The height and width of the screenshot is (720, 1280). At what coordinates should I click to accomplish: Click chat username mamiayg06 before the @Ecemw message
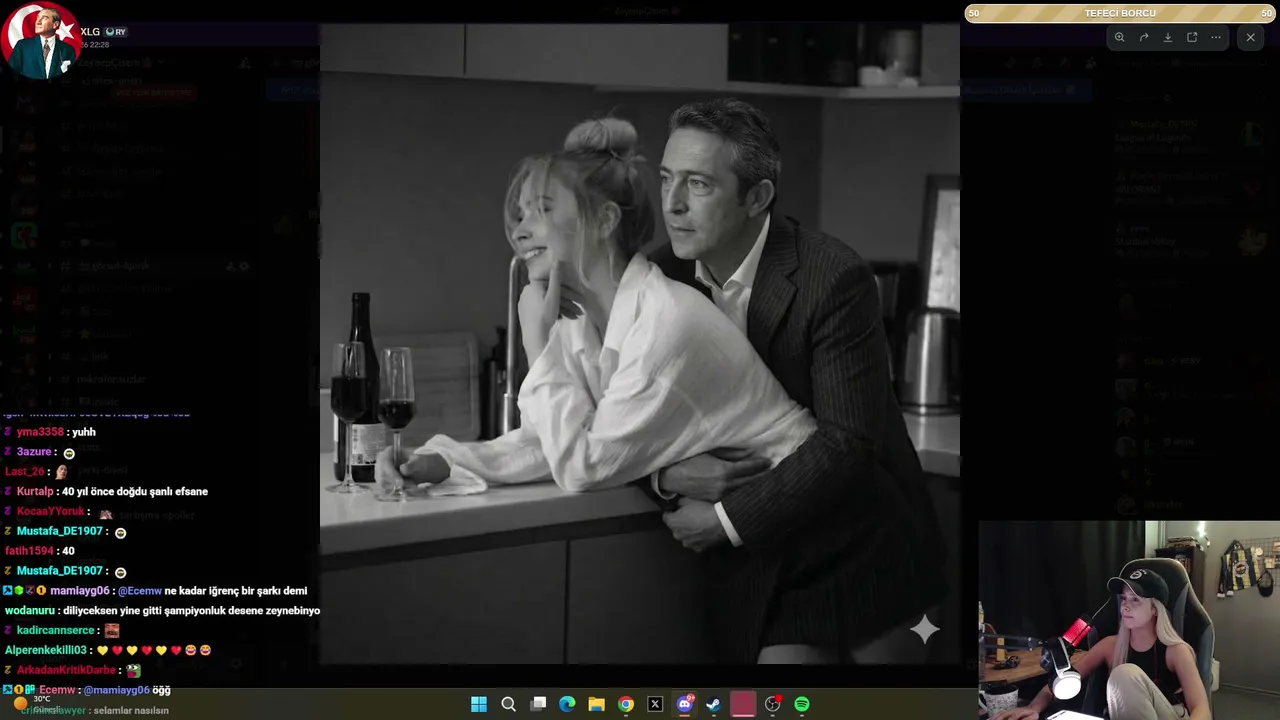pos(79,591)
